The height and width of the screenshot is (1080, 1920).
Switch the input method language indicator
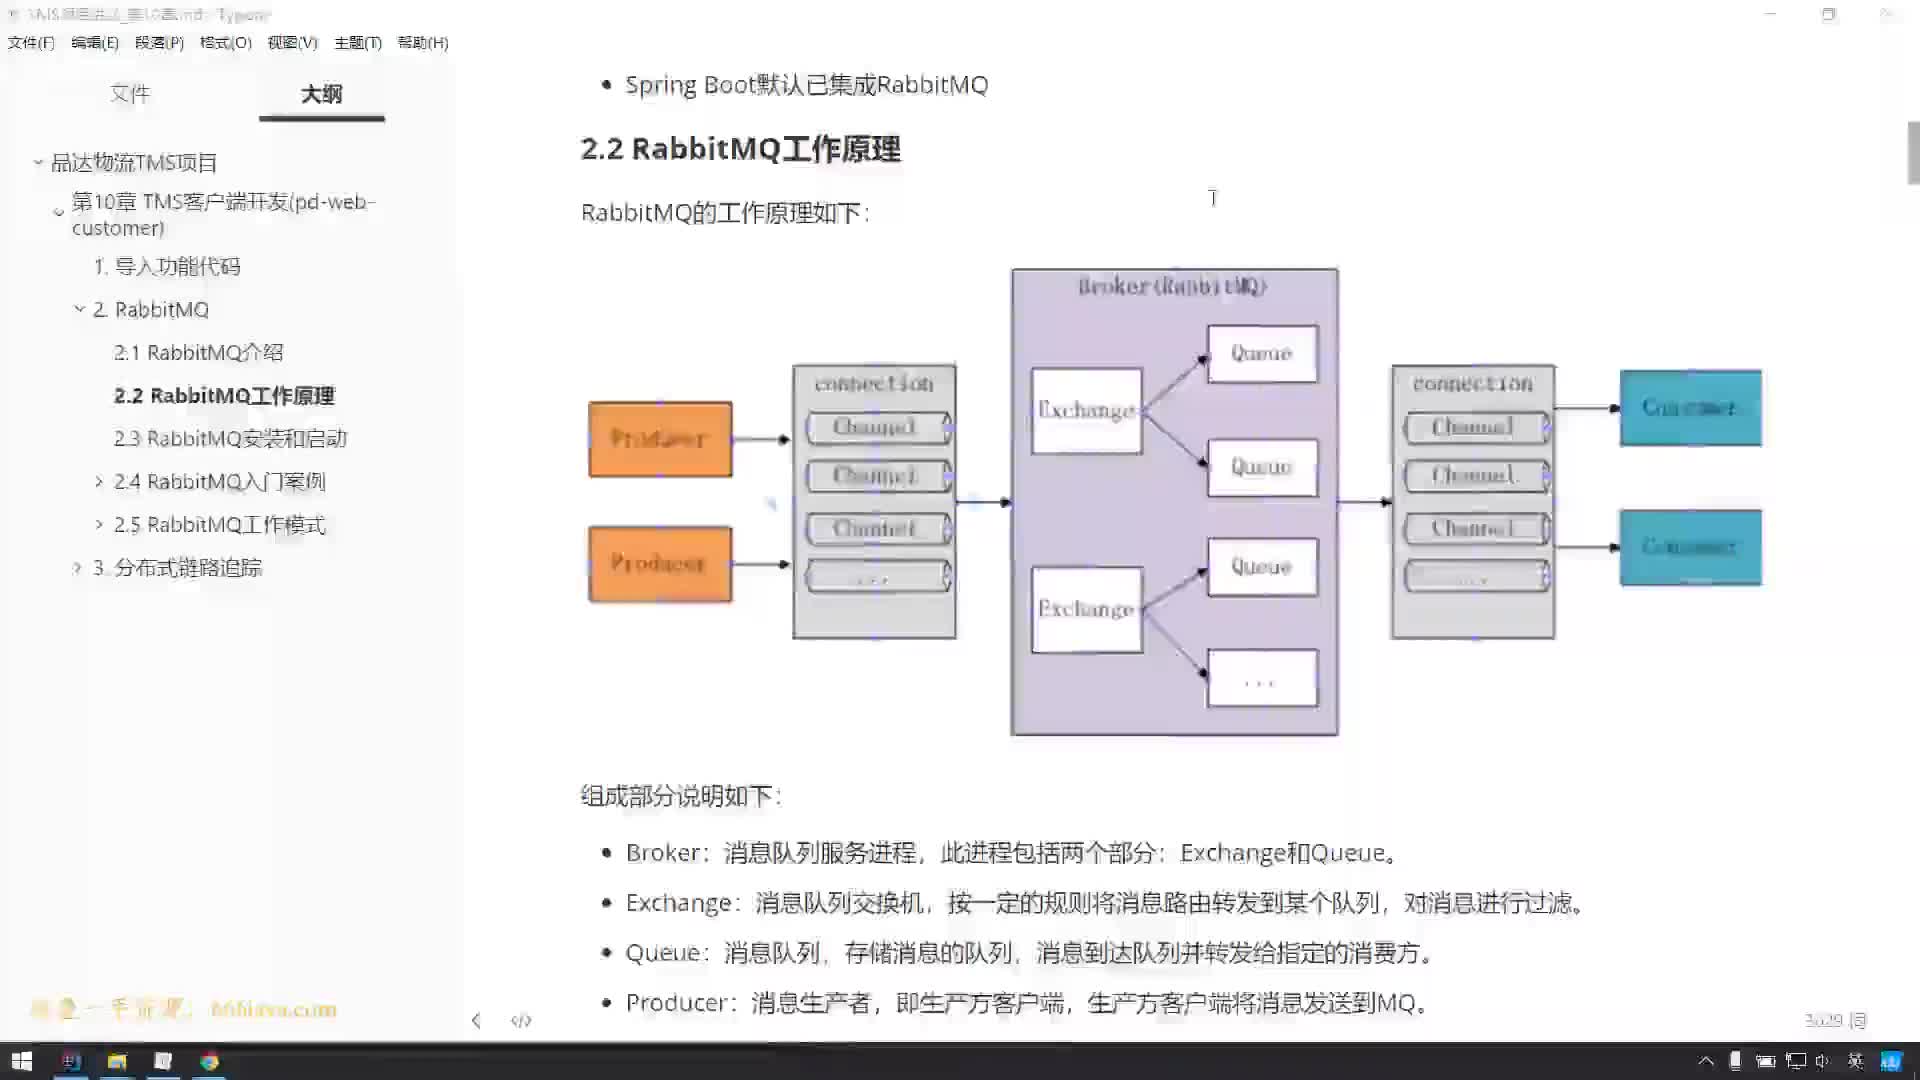[x=1855, y=1061]
